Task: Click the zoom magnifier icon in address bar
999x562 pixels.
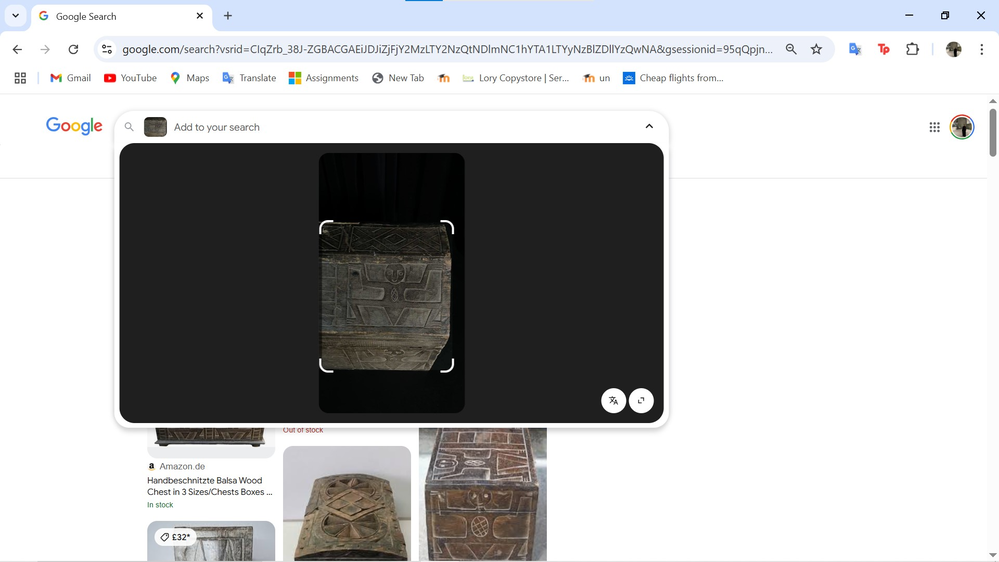Action: (791, 49)
